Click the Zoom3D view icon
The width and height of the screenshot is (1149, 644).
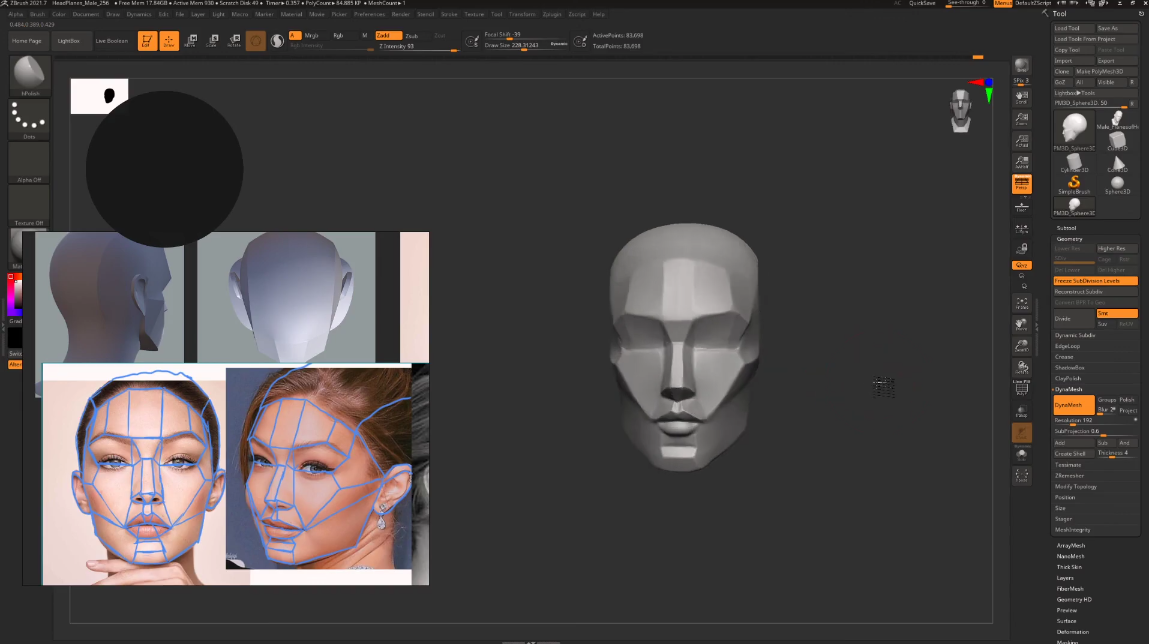[x=1021, y=346]
